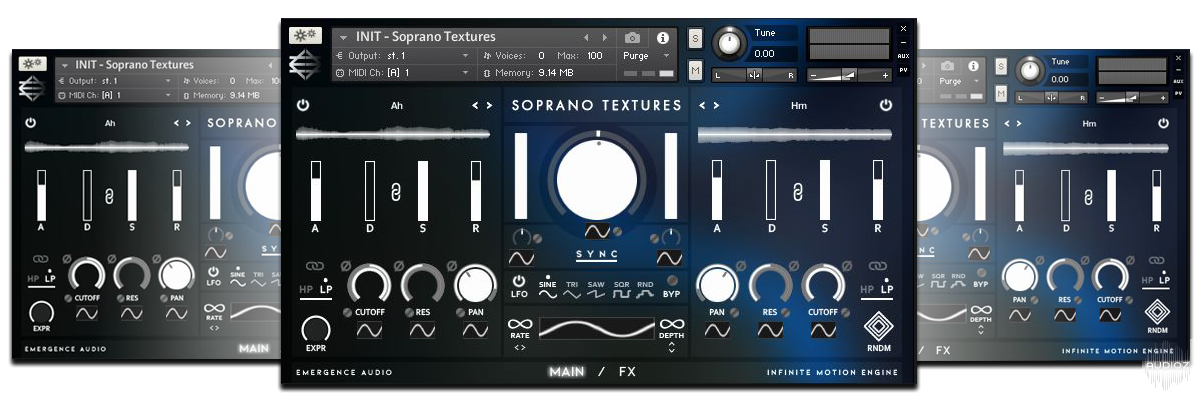
Task: Switch right filter to LP
Action: pos(887,289)
